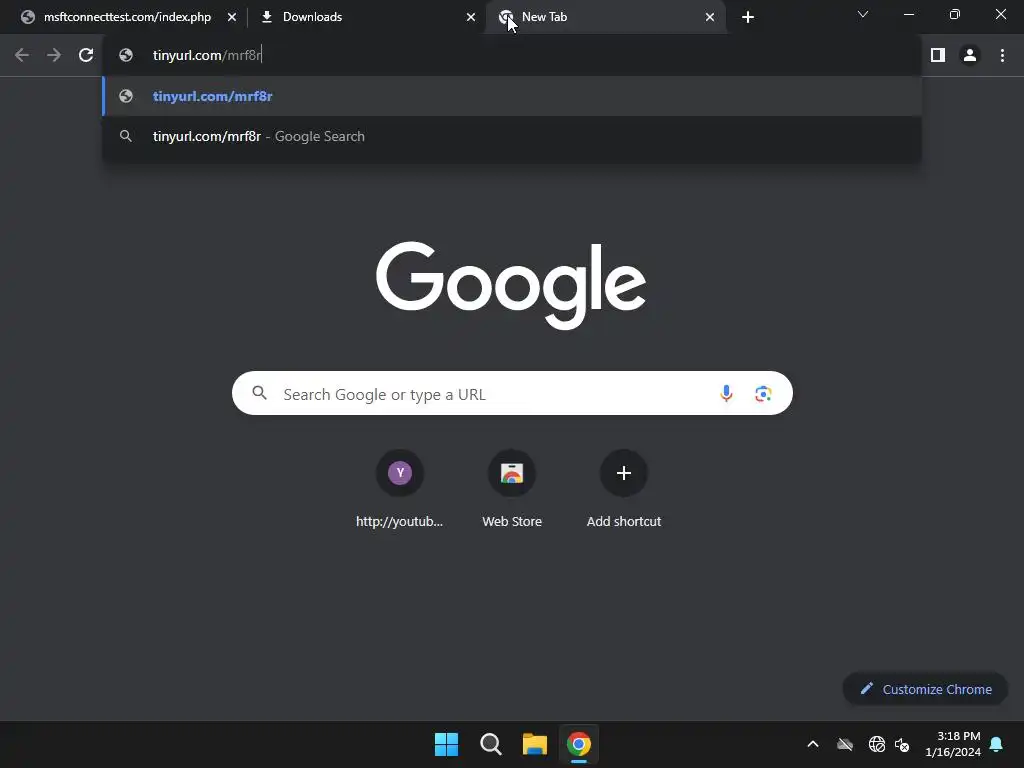Screen dimensions: 1024x768
Task: Open the notification bell icon
Action: 997,744
